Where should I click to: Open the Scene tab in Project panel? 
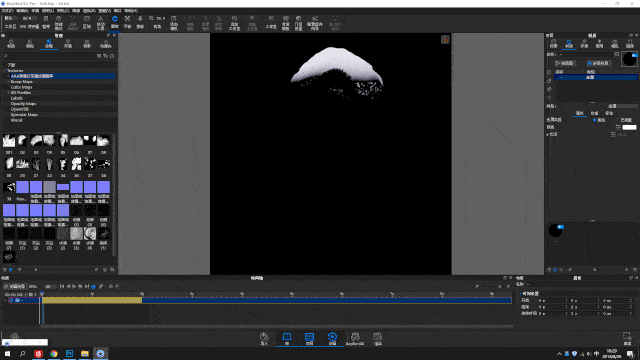(554, 43)
